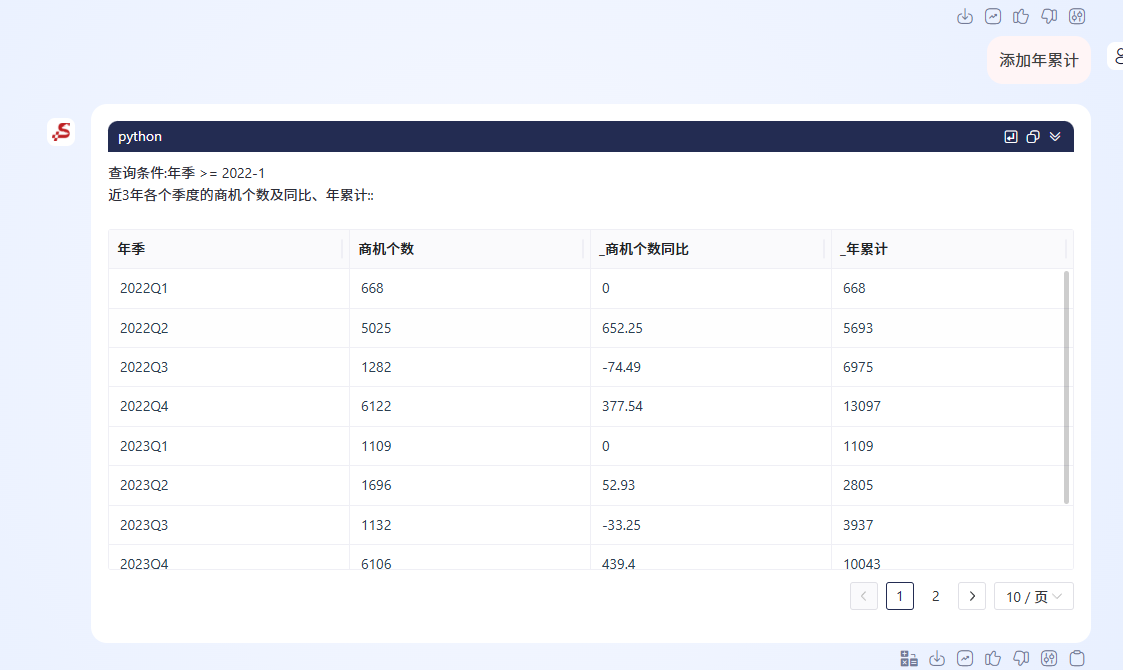Image resolution: width=1123 pixels, height=670 pixels.
Task: Click the -74.49 year-over-year value
Action: (622, 367)
